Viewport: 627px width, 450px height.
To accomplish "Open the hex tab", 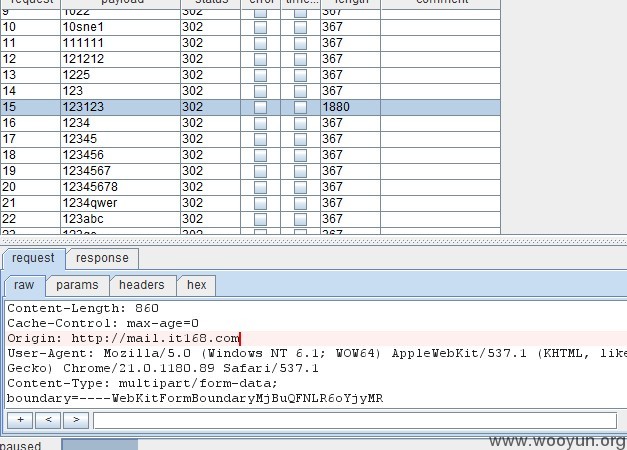I will click(x=196, y=285).
